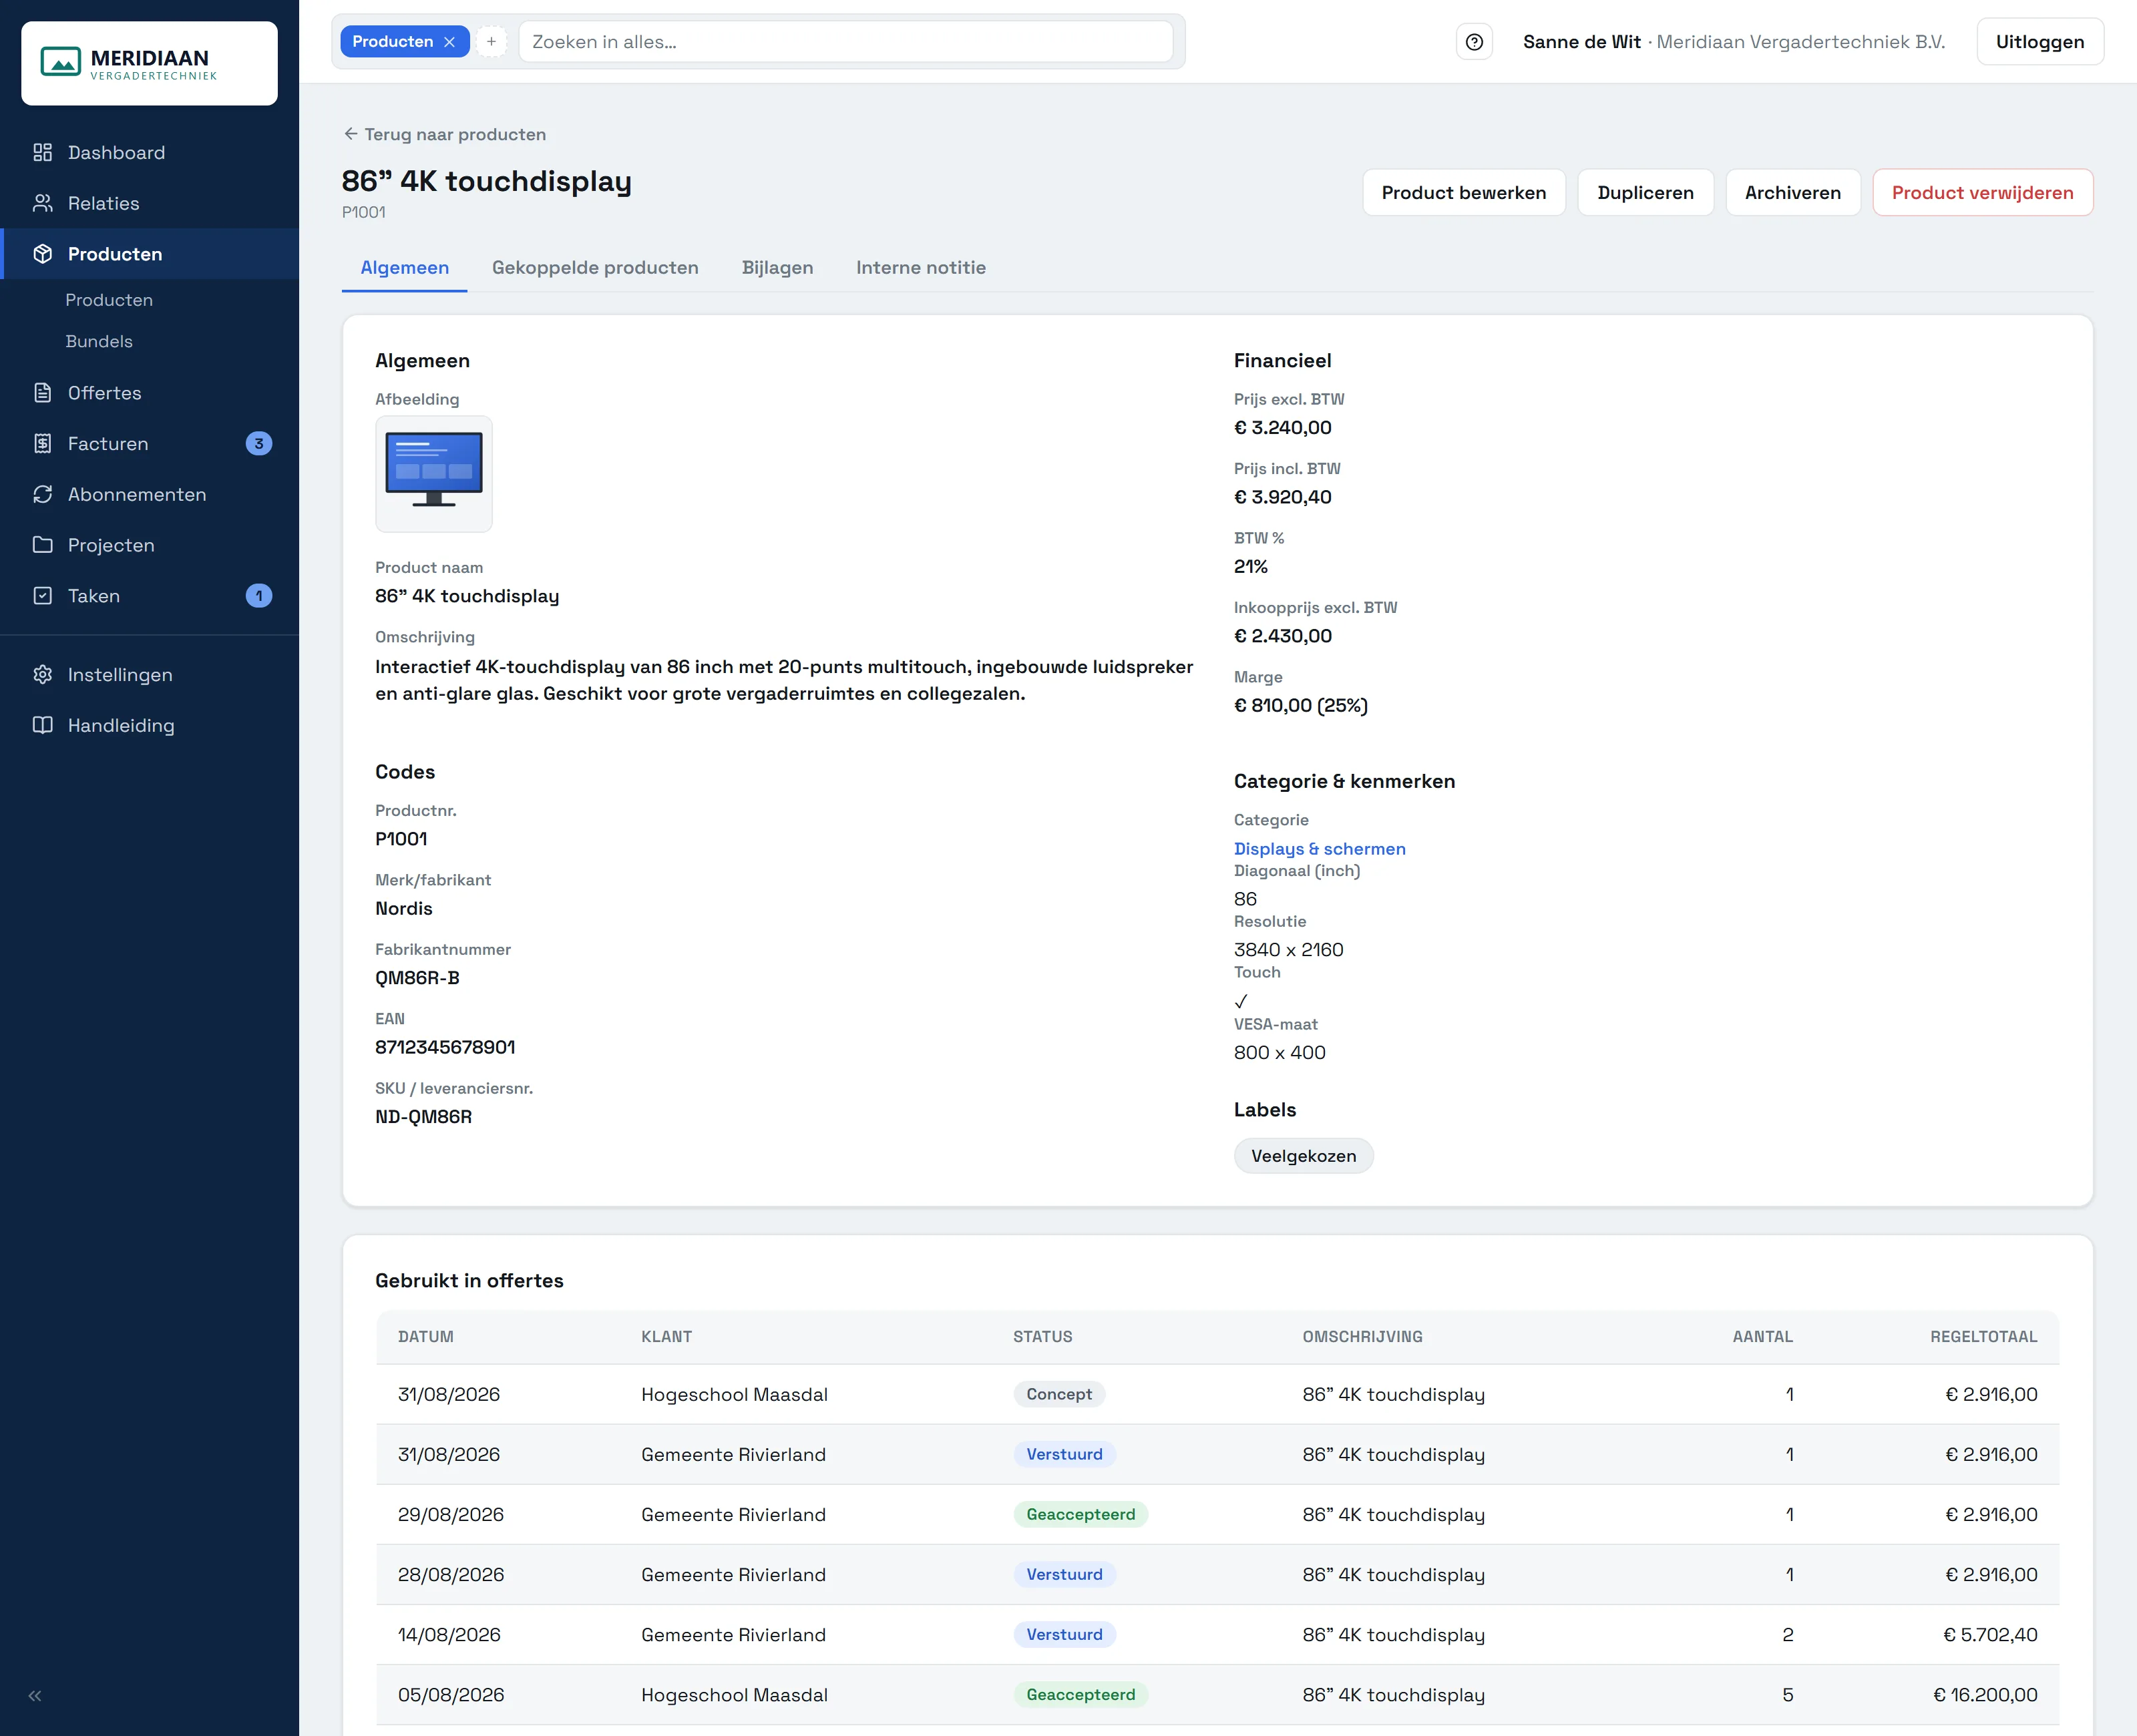This screenshot has height=1736, width=2137.
Task: Open the help question mark icon
Action: pos(1474,42)
